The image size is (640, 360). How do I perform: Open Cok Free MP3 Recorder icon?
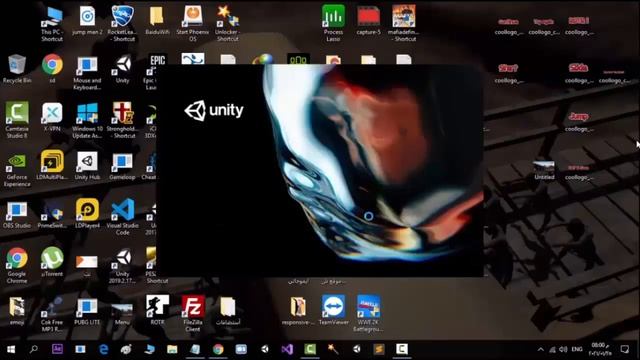point(52,314)
